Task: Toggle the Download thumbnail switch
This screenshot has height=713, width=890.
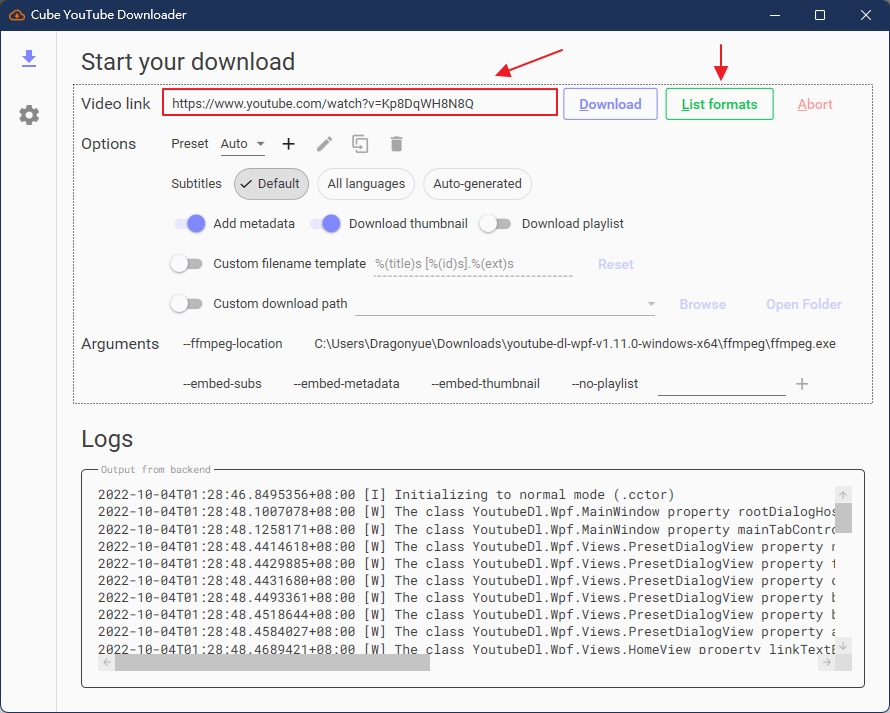Action: (x=325, y=224)
